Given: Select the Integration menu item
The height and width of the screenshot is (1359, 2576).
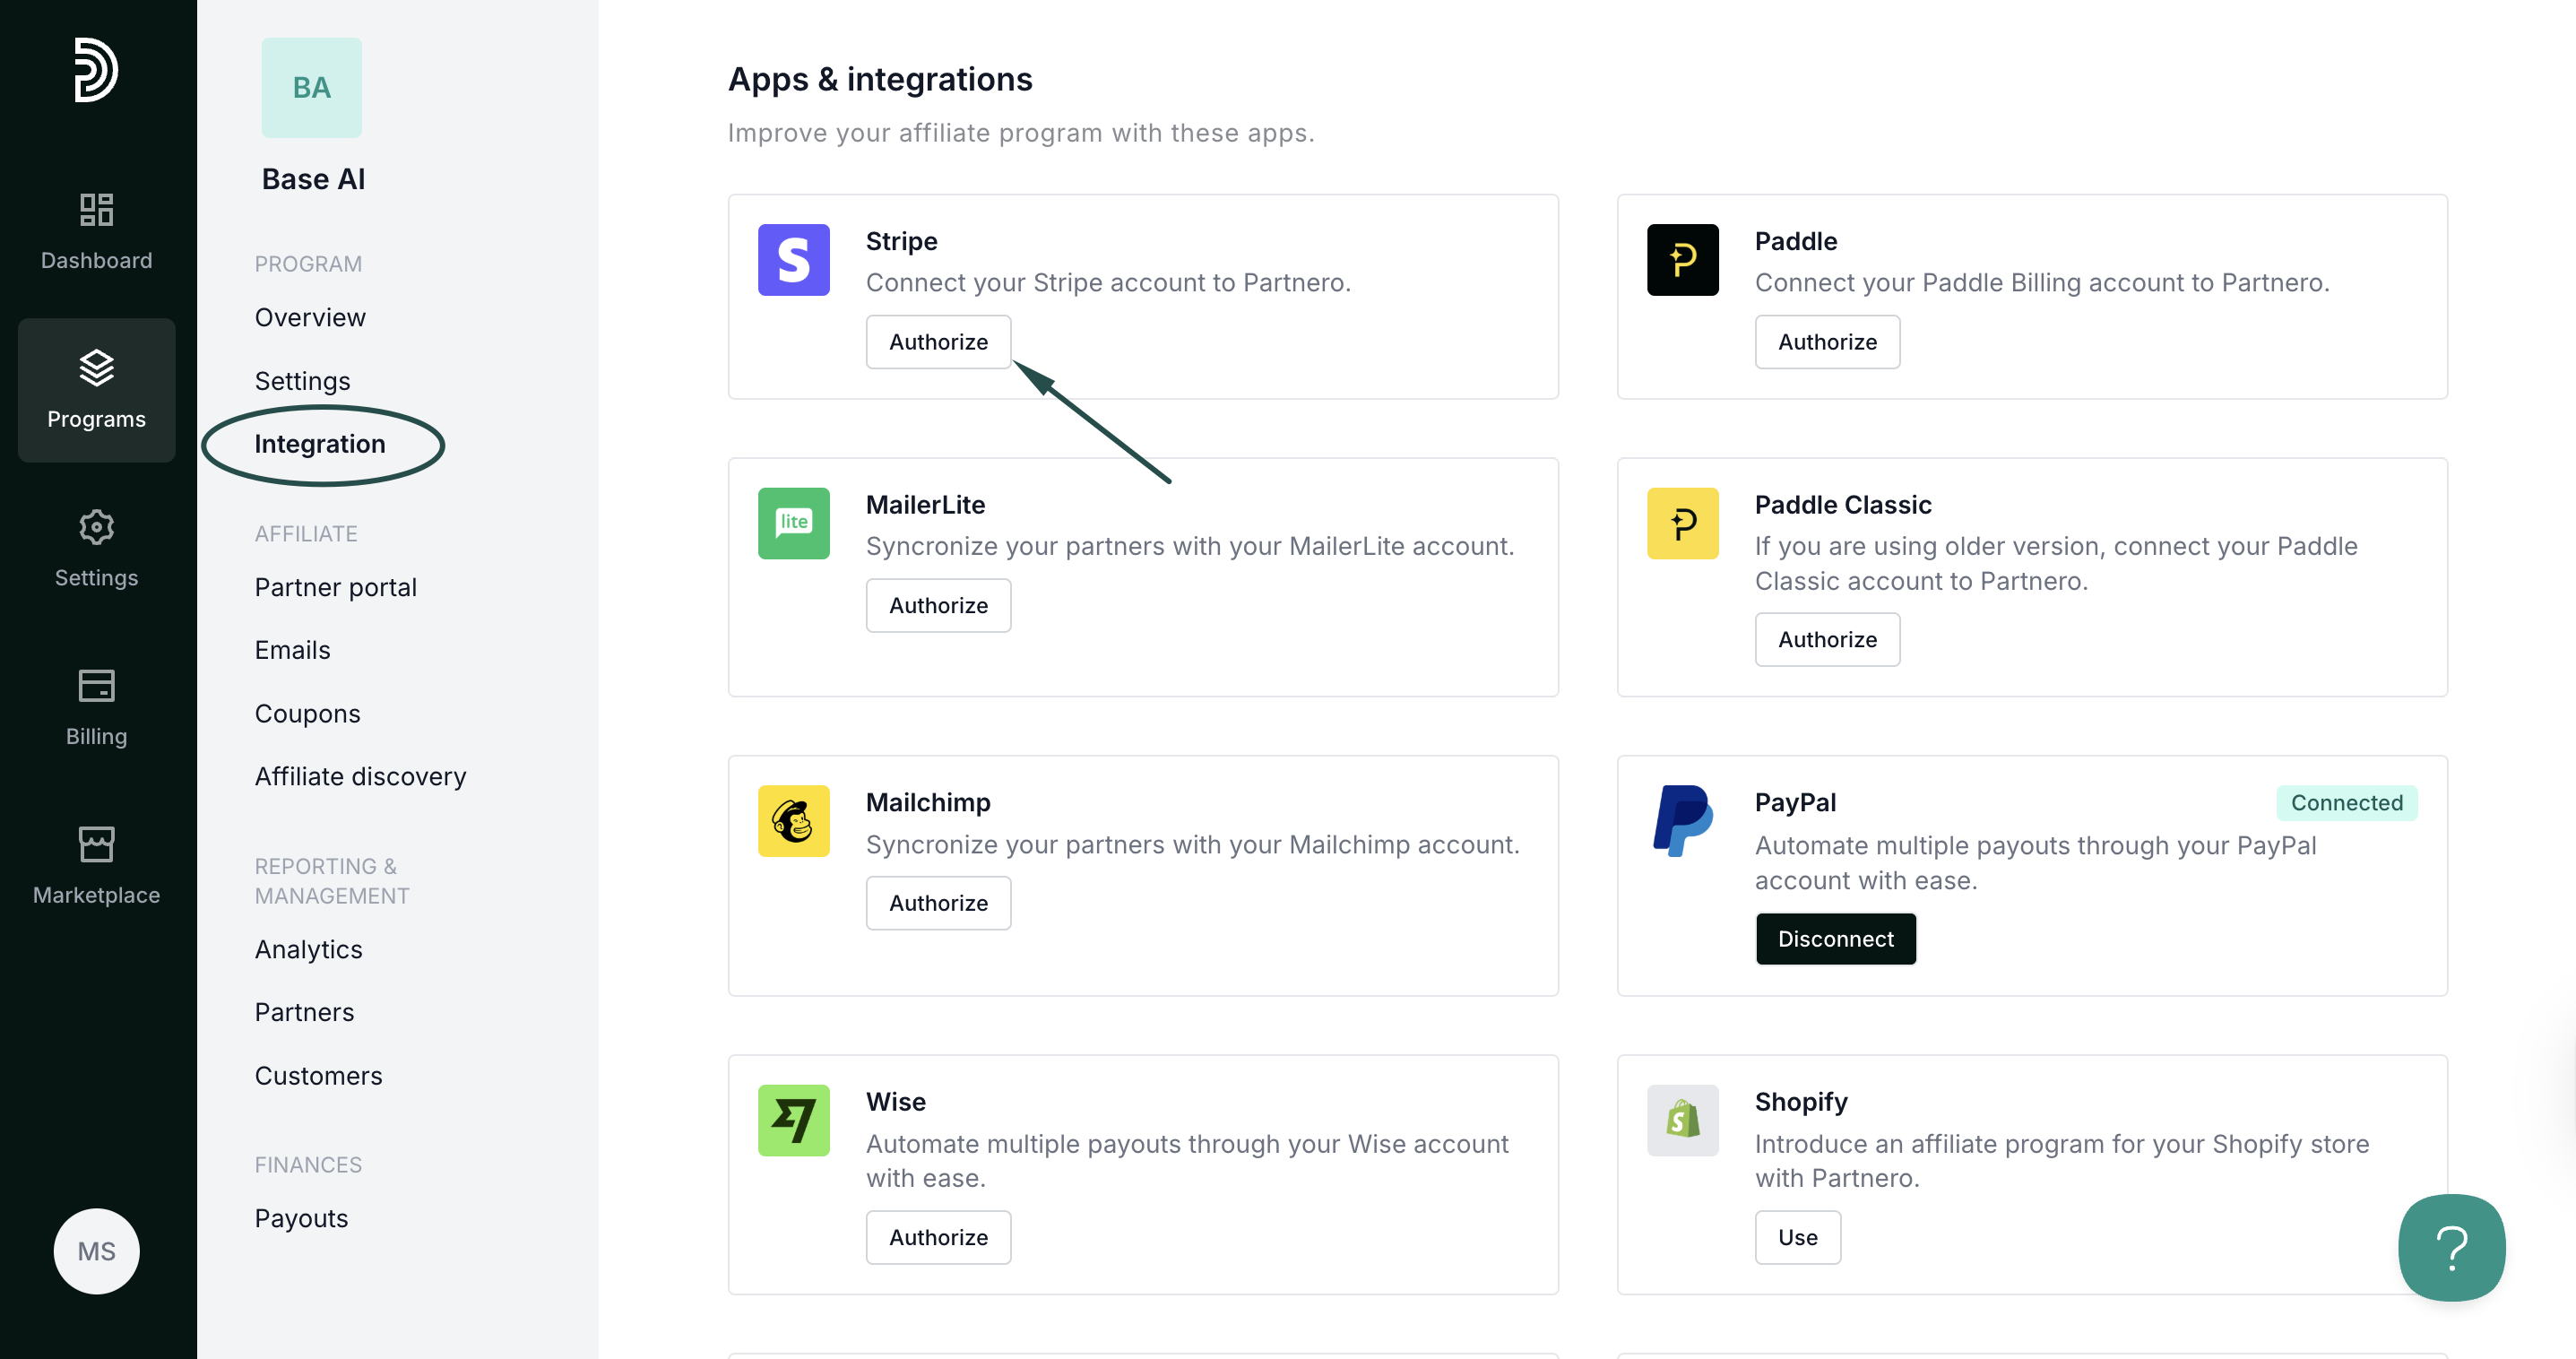Looking at the screenshot, I should coord(320,444).
